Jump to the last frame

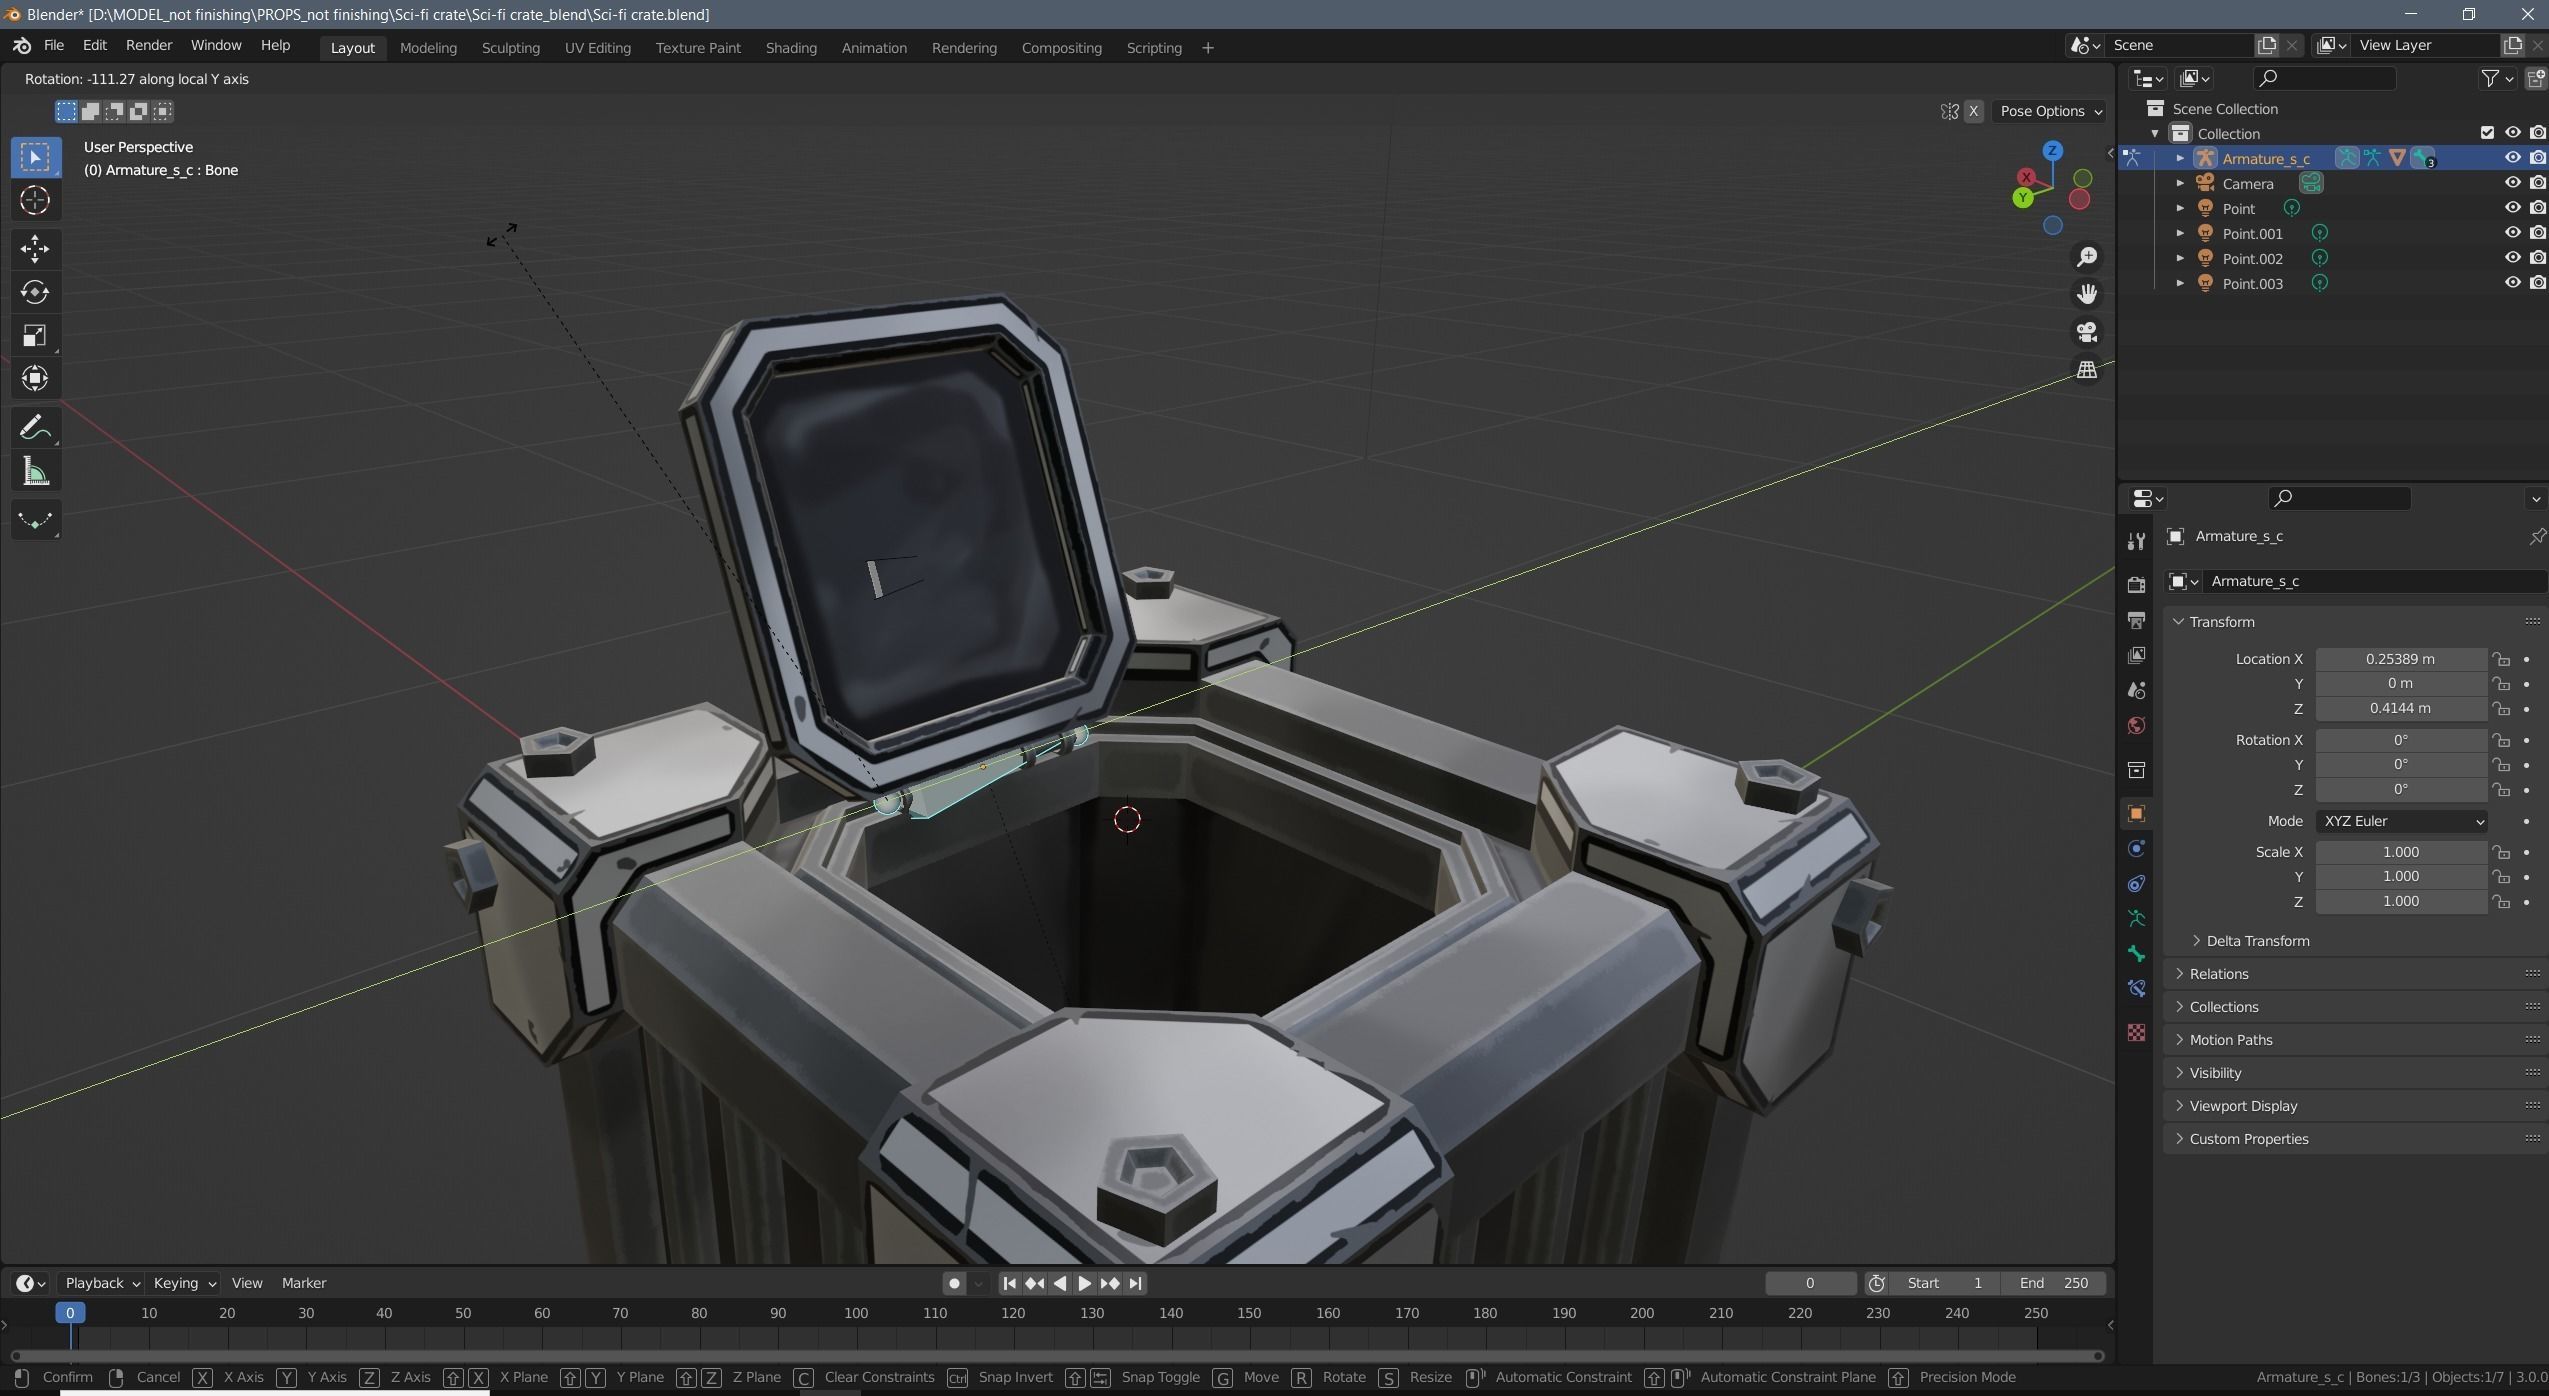tap(1135, 1283)
